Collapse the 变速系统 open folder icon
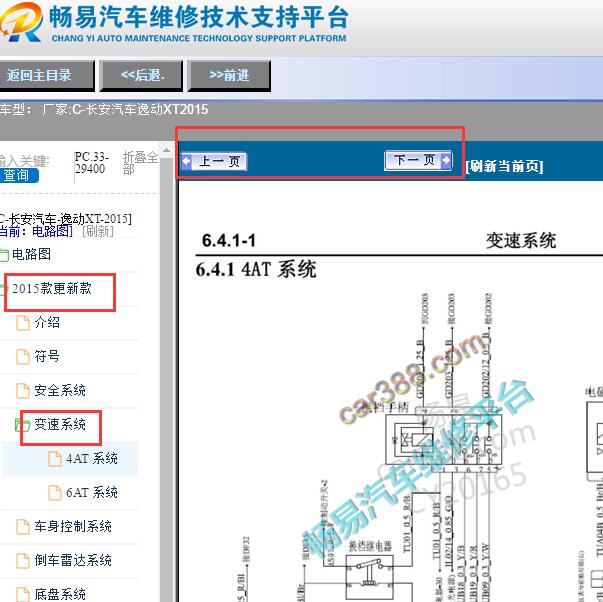Viewport: 603px width, 602px height. click(x=22, y=425)
